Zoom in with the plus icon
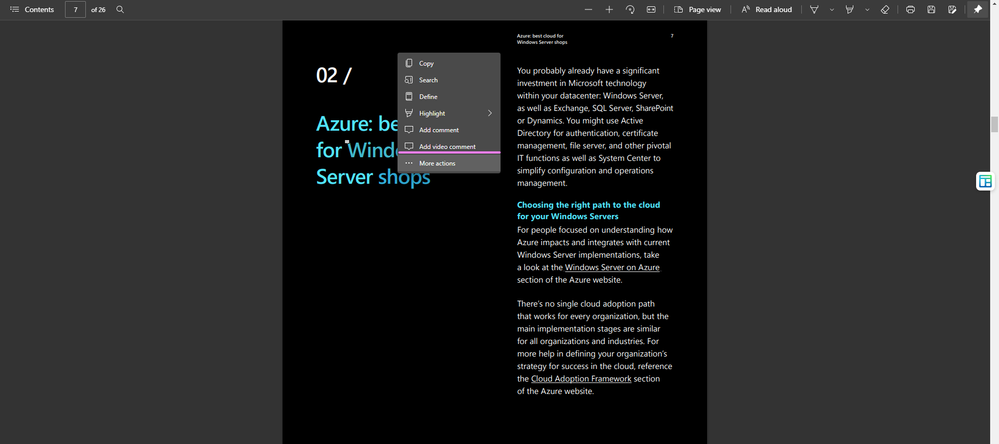This screenshot has width=999, height=444. coord(609,10)
